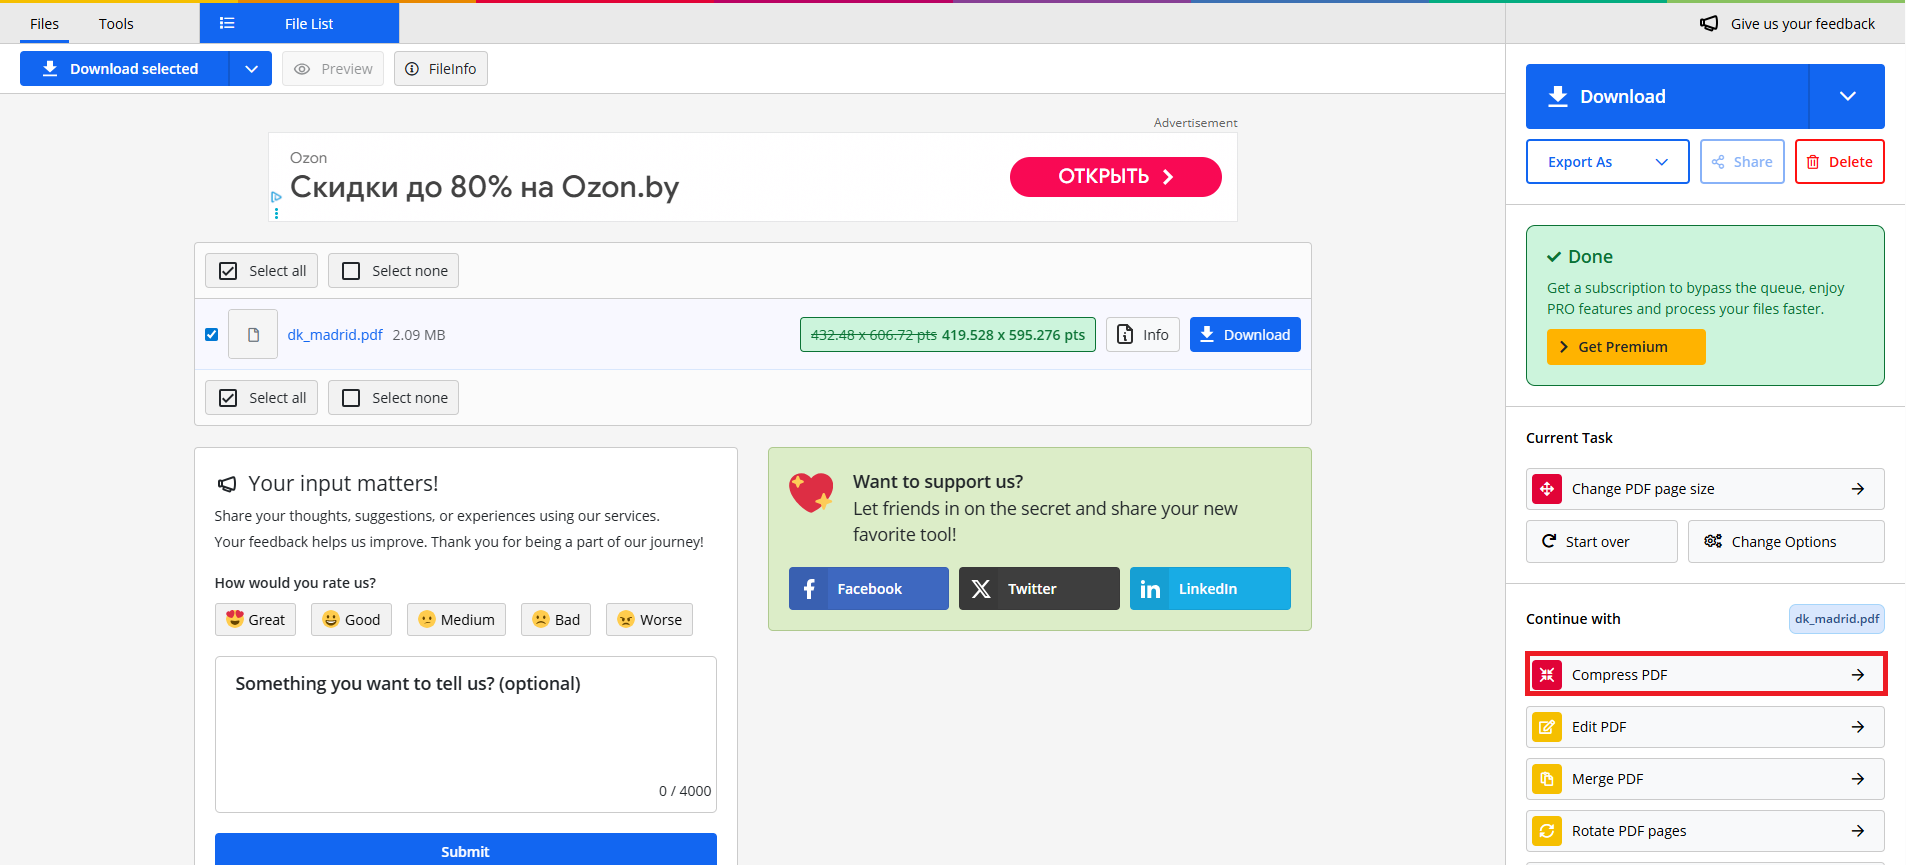Viewport: 1906px width, 865px height.
Task: Click the Merge PDF icon
Action: (x=1547, y=779)
